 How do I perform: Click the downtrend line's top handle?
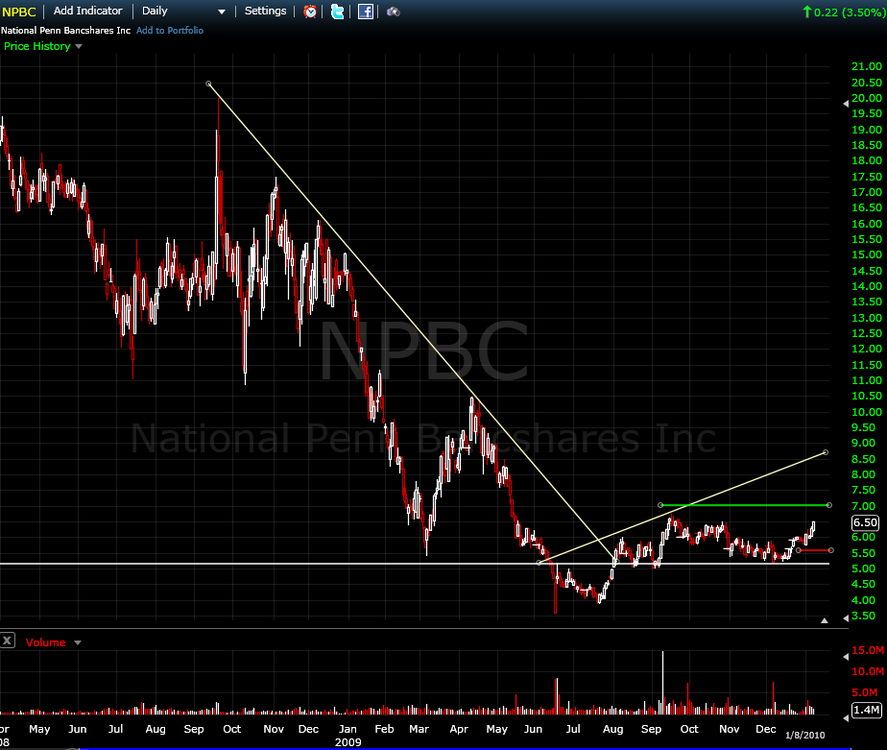point(208,84)
